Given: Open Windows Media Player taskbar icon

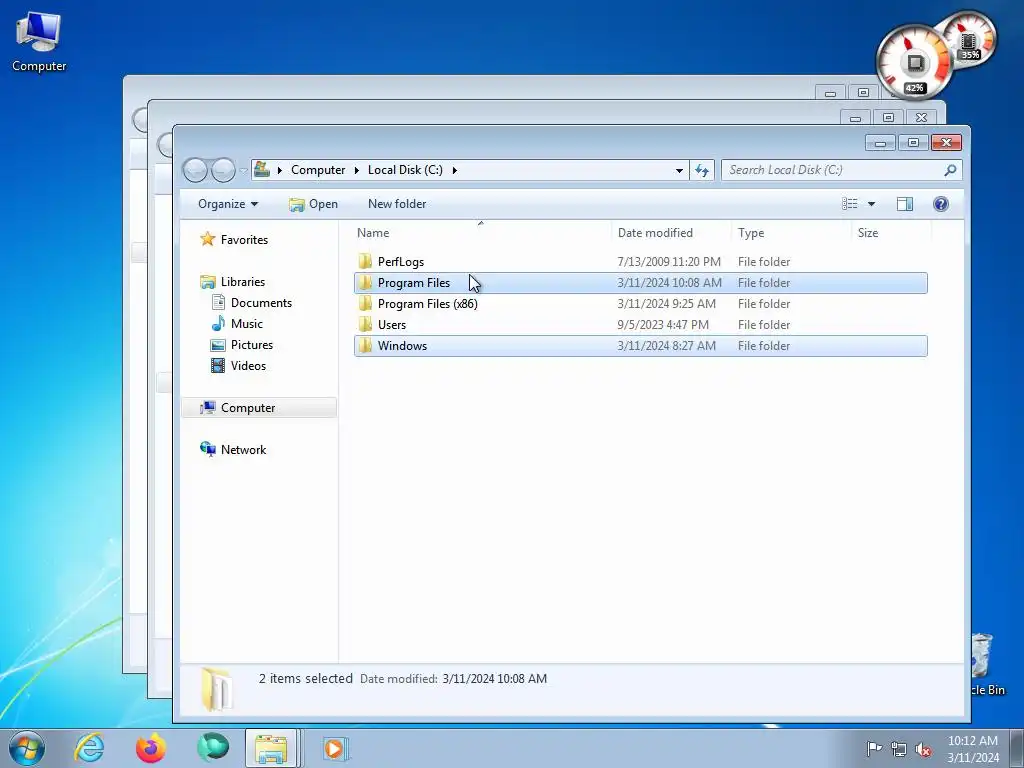Looking at the screenshot, I should [336, 748].
